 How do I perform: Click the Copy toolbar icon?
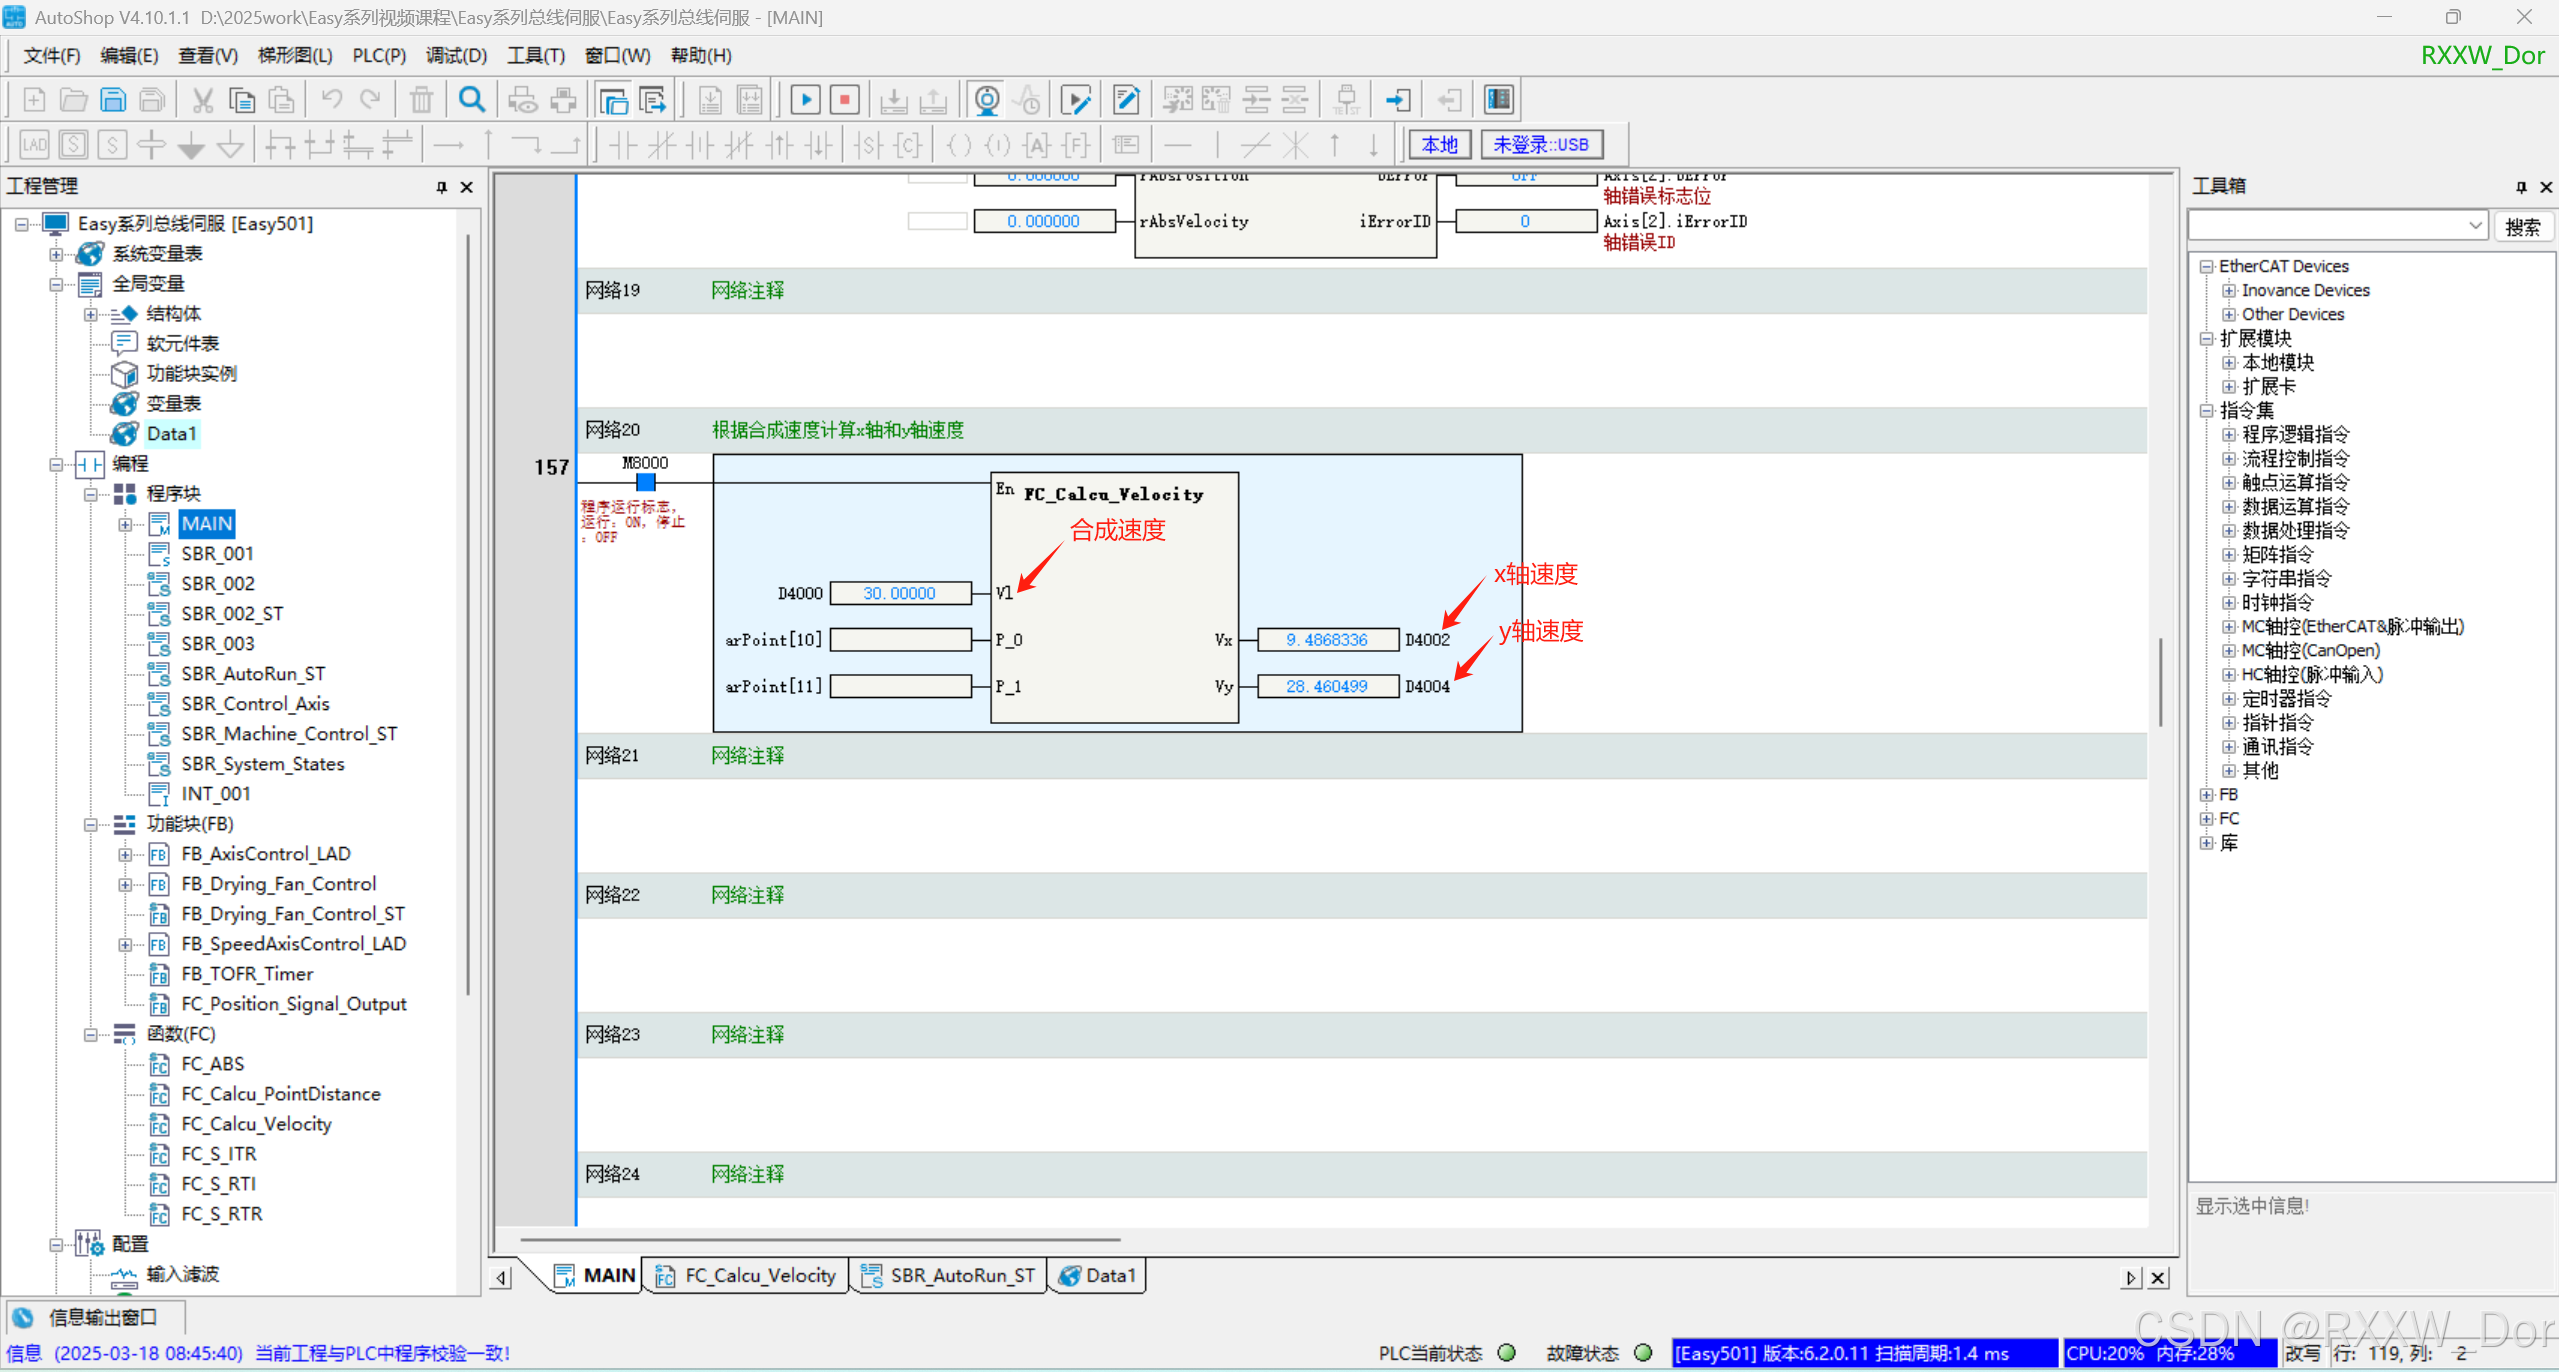click(241, 100)
